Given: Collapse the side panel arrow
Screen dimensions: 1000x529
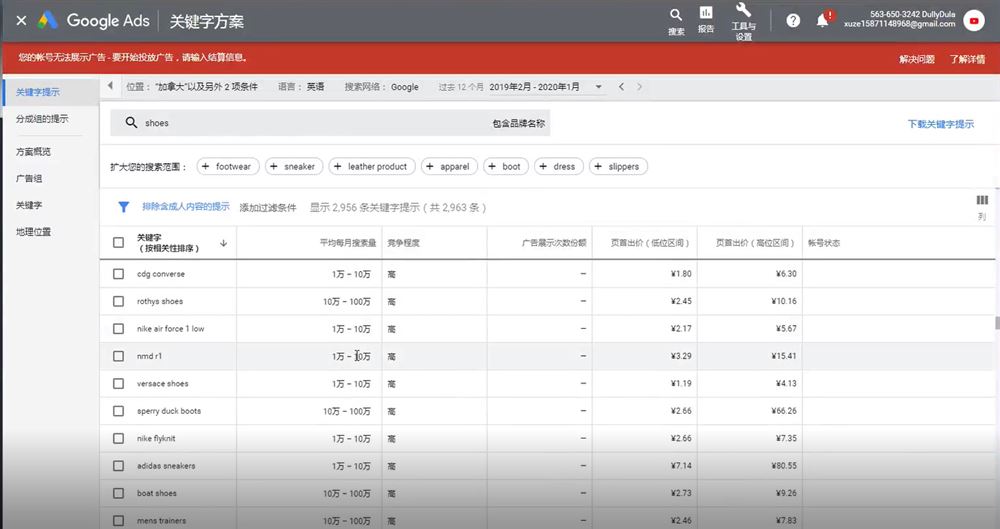Looking at the screenshot, I should point(110,86).
